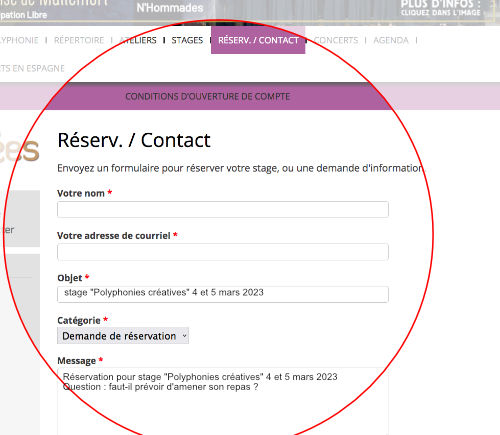Viewport: 500px width, 435px height.
Task: Click into the Objet text field
Action: pyautogui.click(x=223, y=294)
